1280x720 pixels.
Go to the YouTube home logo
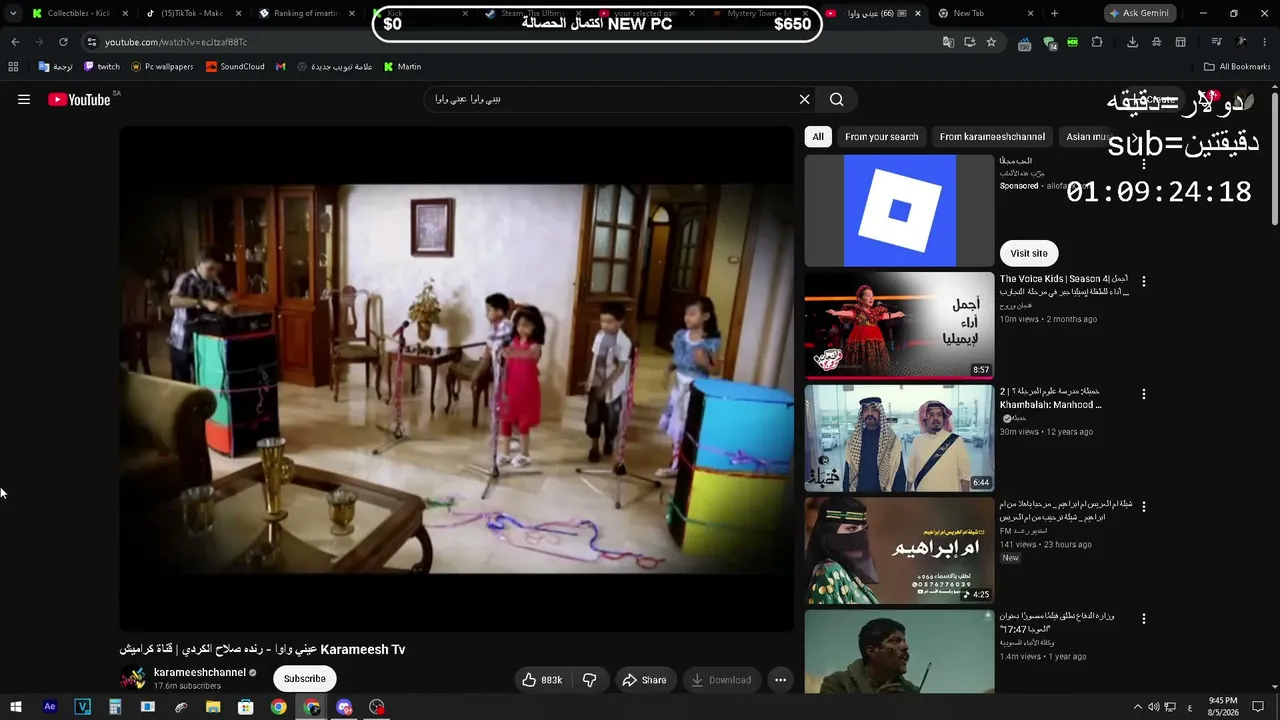pos(79,99)
